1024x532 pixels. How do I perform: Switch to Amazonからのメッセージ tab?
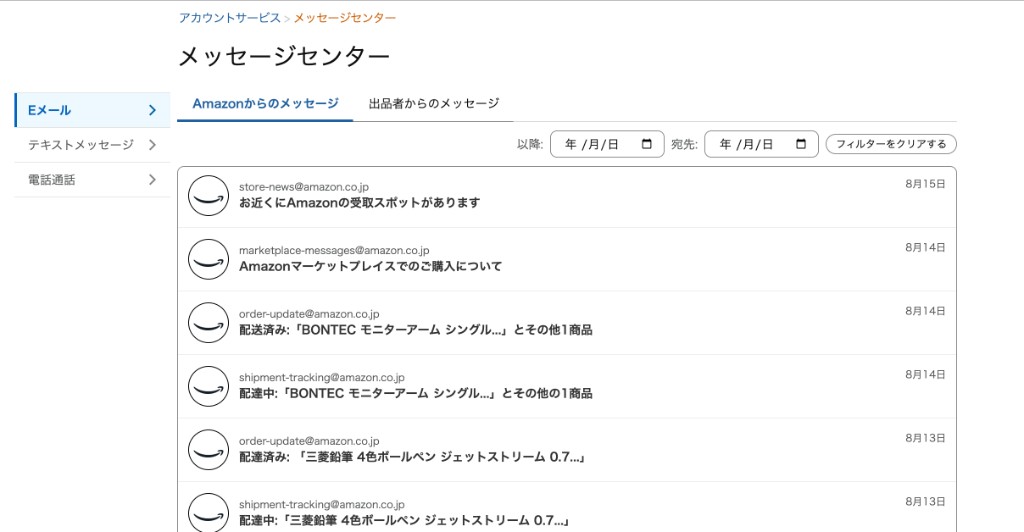point(265,104)
